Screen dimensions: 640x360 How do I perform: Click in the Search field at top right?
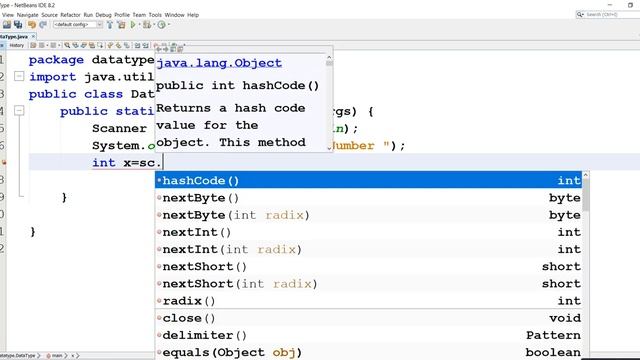(608, 14)
